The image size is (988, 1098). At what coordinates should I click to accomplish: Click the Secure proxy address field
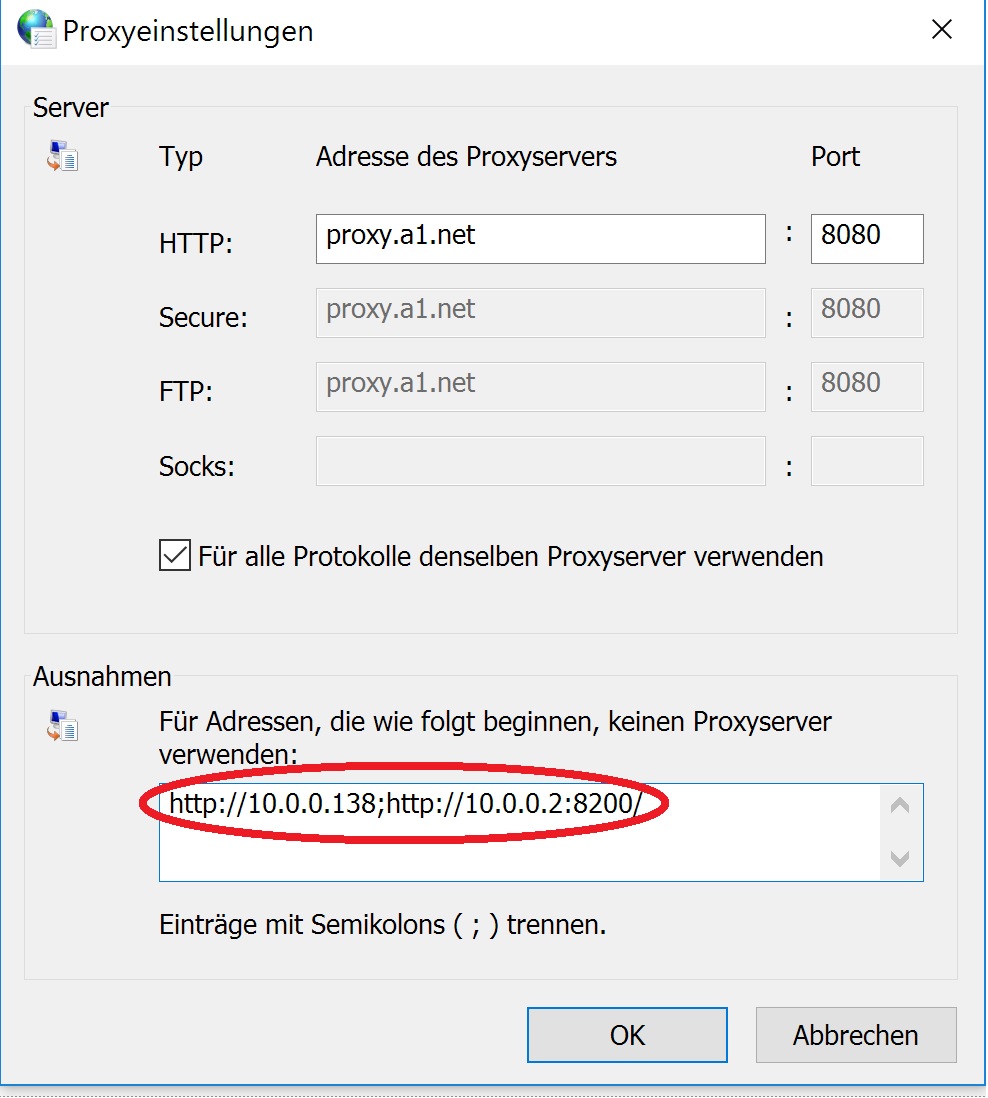541,313
